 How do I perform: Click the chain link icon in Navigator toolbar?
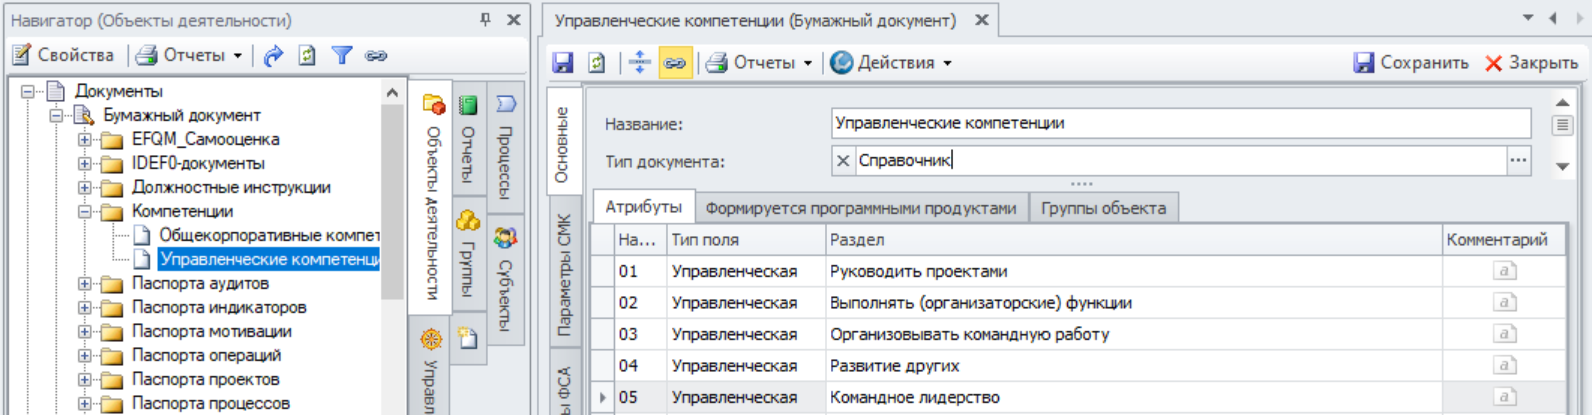(x=376, y=56)
